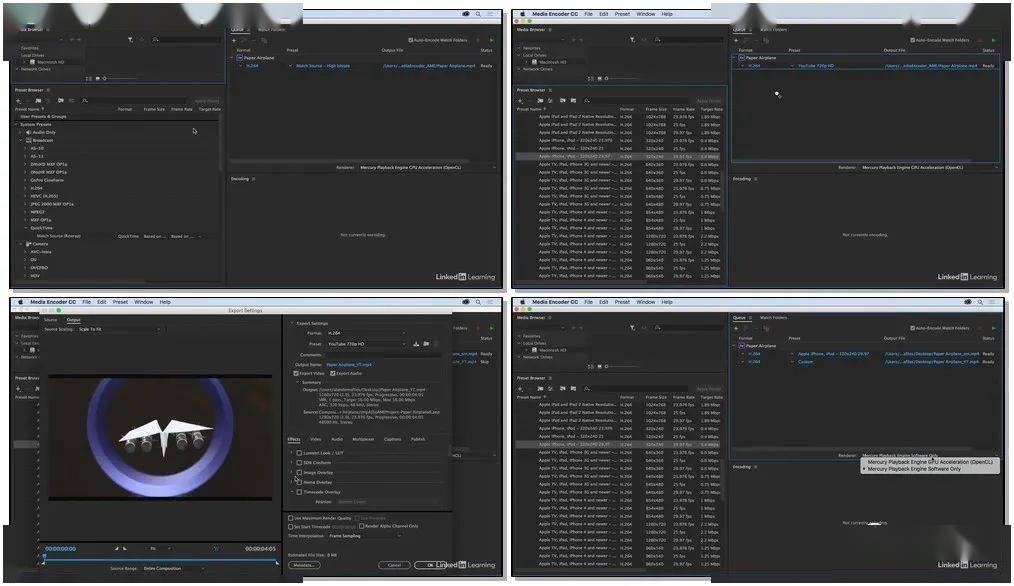Click the Broadcast preset group icon
Viewport: 1014px width, 586px height.
click(28, 140)
